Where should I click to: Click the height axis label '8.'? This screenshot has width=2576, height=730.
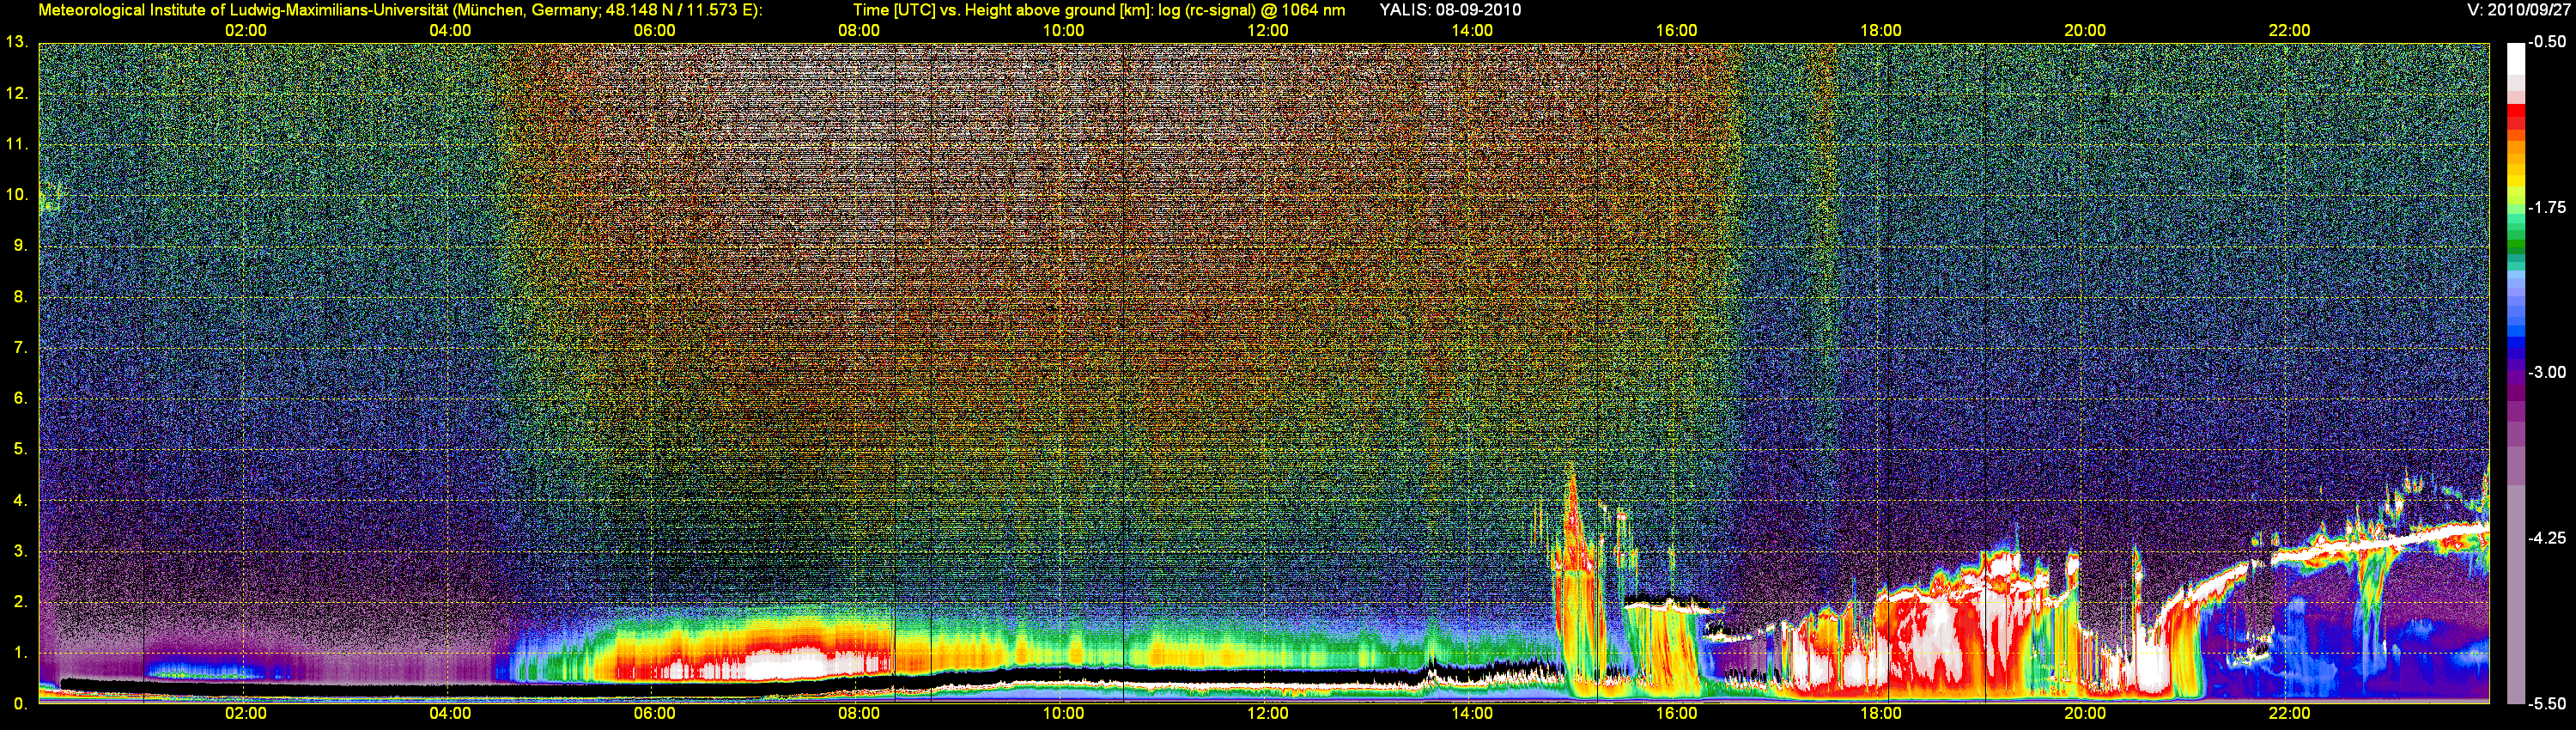pos(20,297)
